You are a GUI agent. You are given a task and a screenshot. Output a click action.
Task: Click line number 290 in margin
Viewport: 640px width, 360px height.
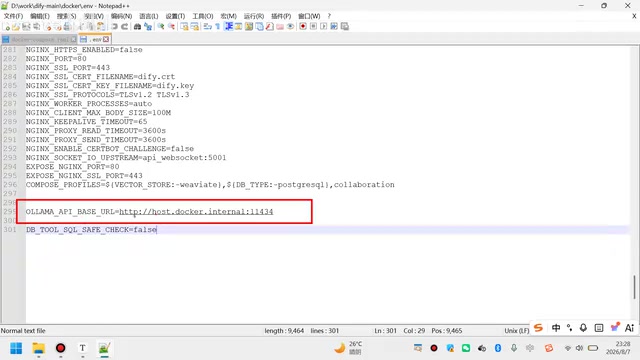click(x=10, y=130)
